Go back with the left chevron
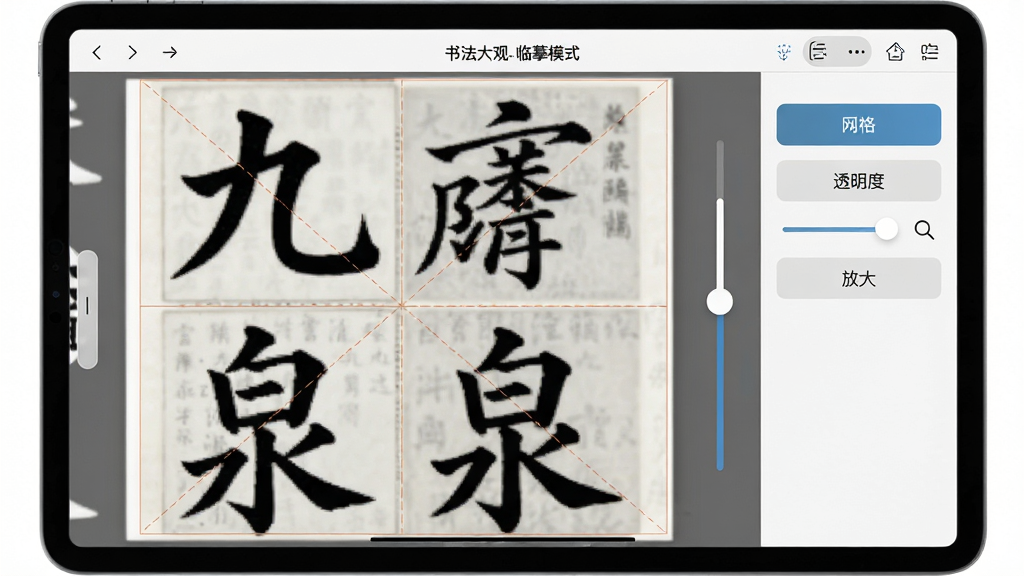This screenshot has height=576, width=1024. click(x=97, y=52)
